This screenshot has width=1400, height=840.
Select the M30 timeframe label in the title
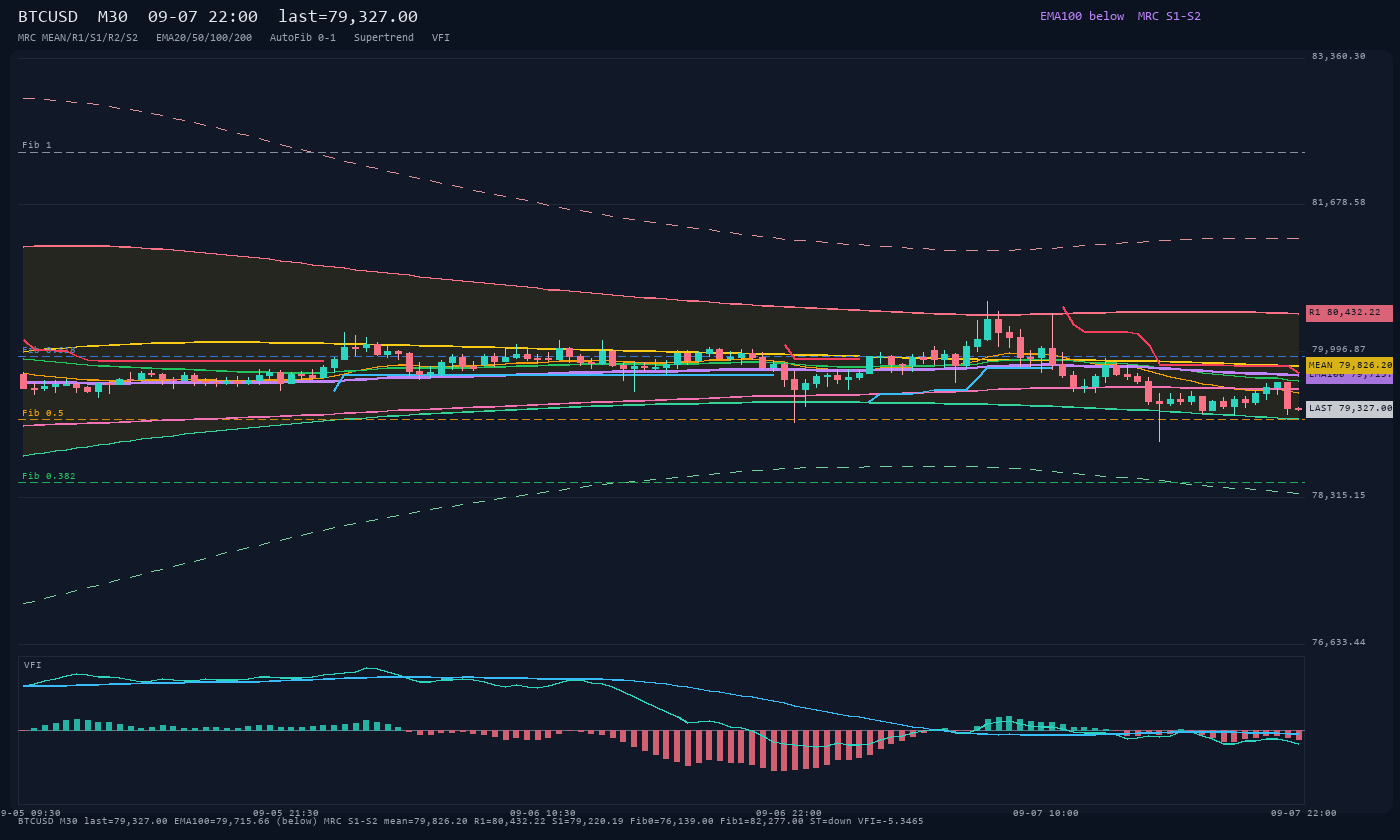113,17
